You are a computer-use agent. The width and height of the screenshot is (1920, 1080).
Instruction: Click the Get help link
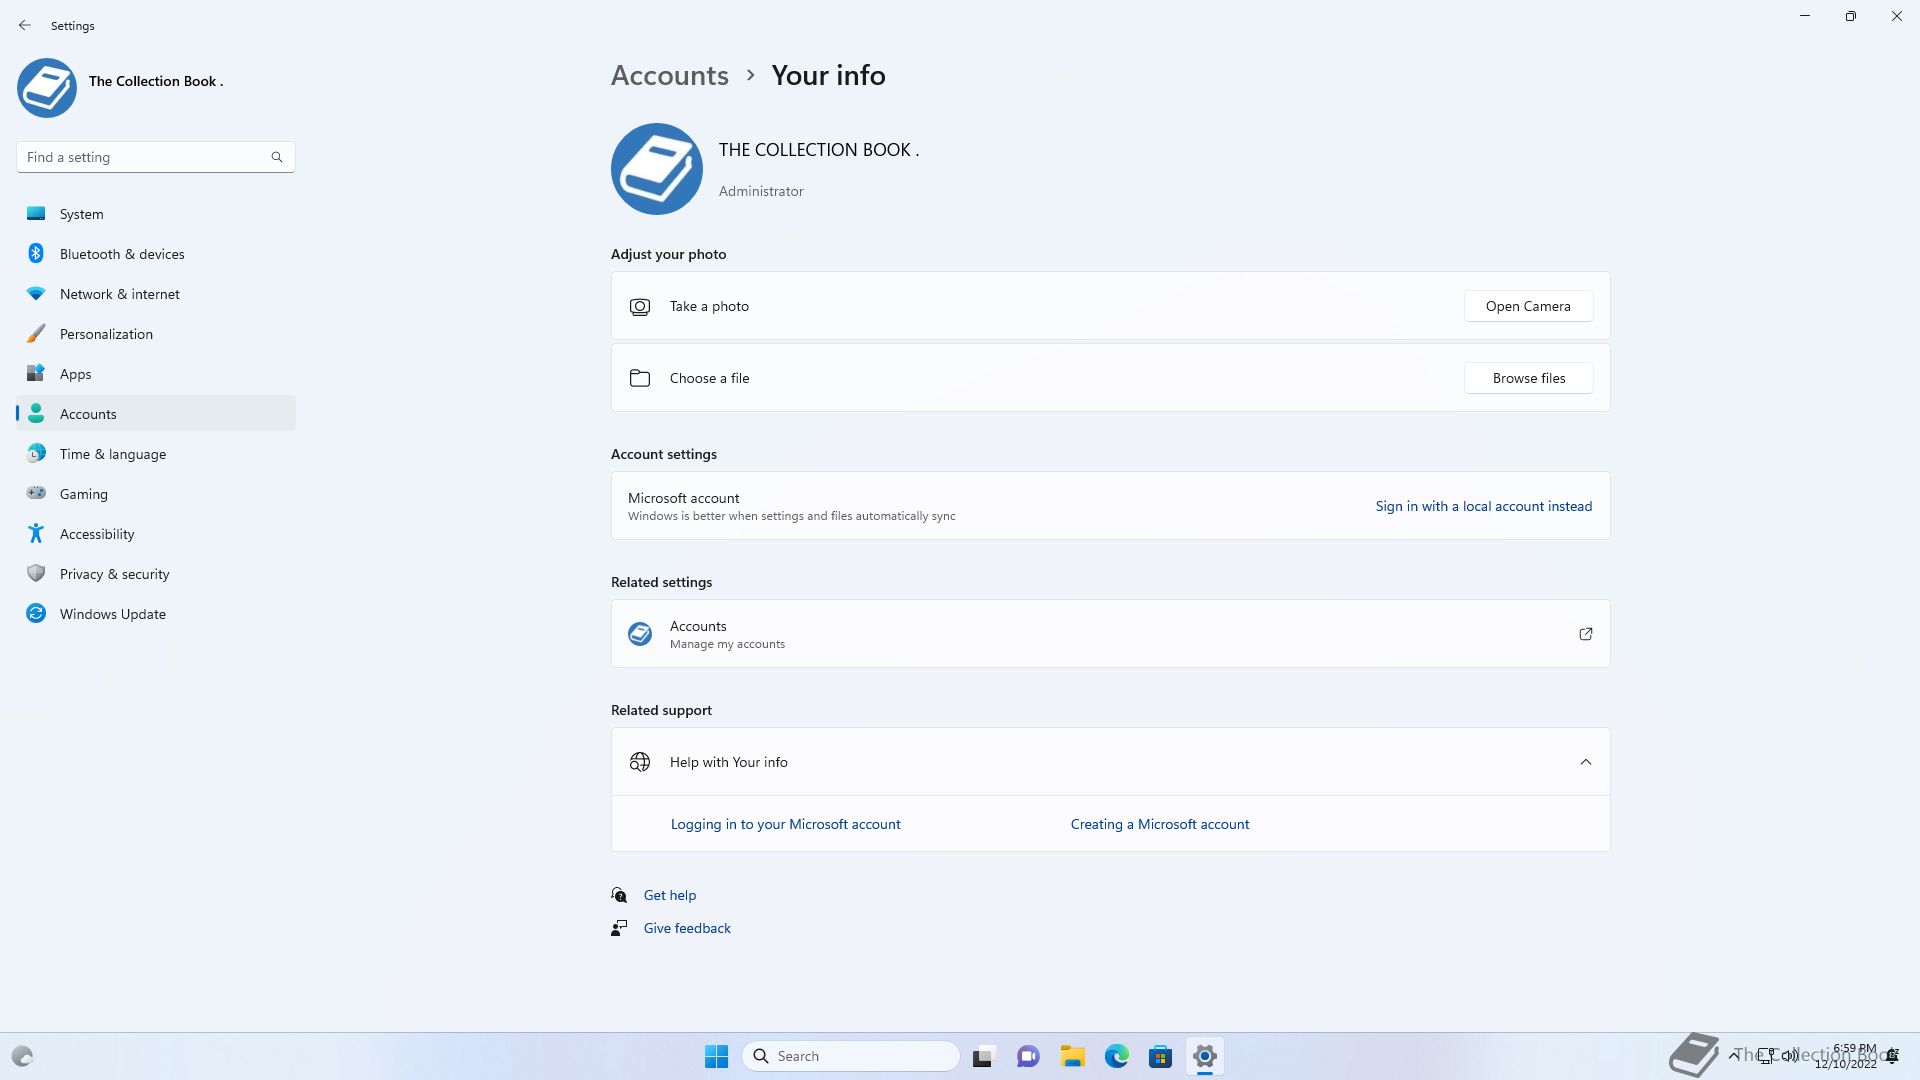670,895
